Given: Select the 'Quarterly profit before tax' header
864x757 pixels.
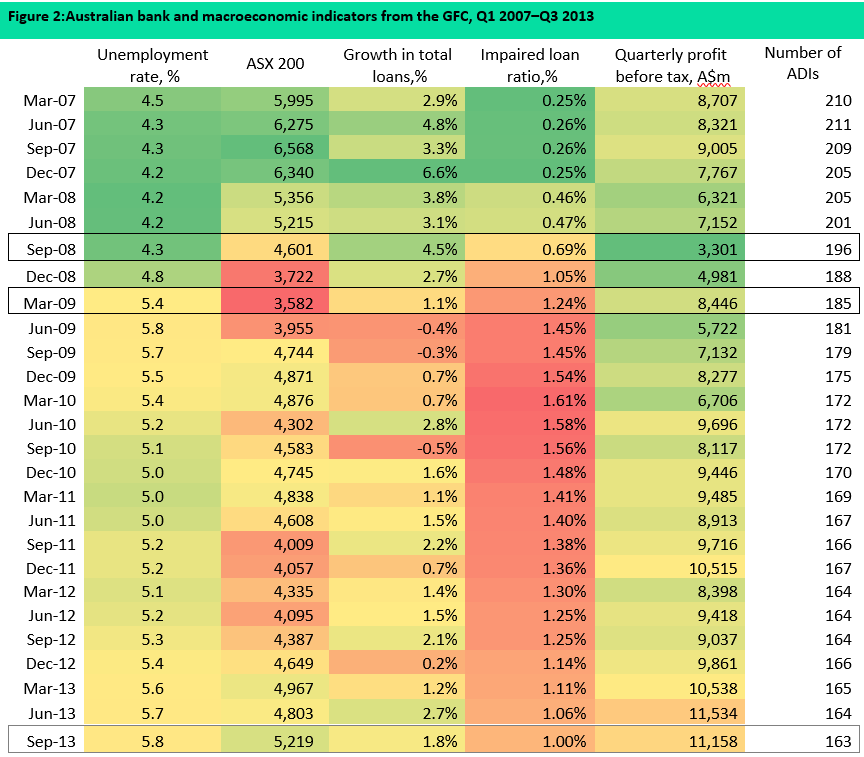Looking at the screenshot, I should pos(670,64).
